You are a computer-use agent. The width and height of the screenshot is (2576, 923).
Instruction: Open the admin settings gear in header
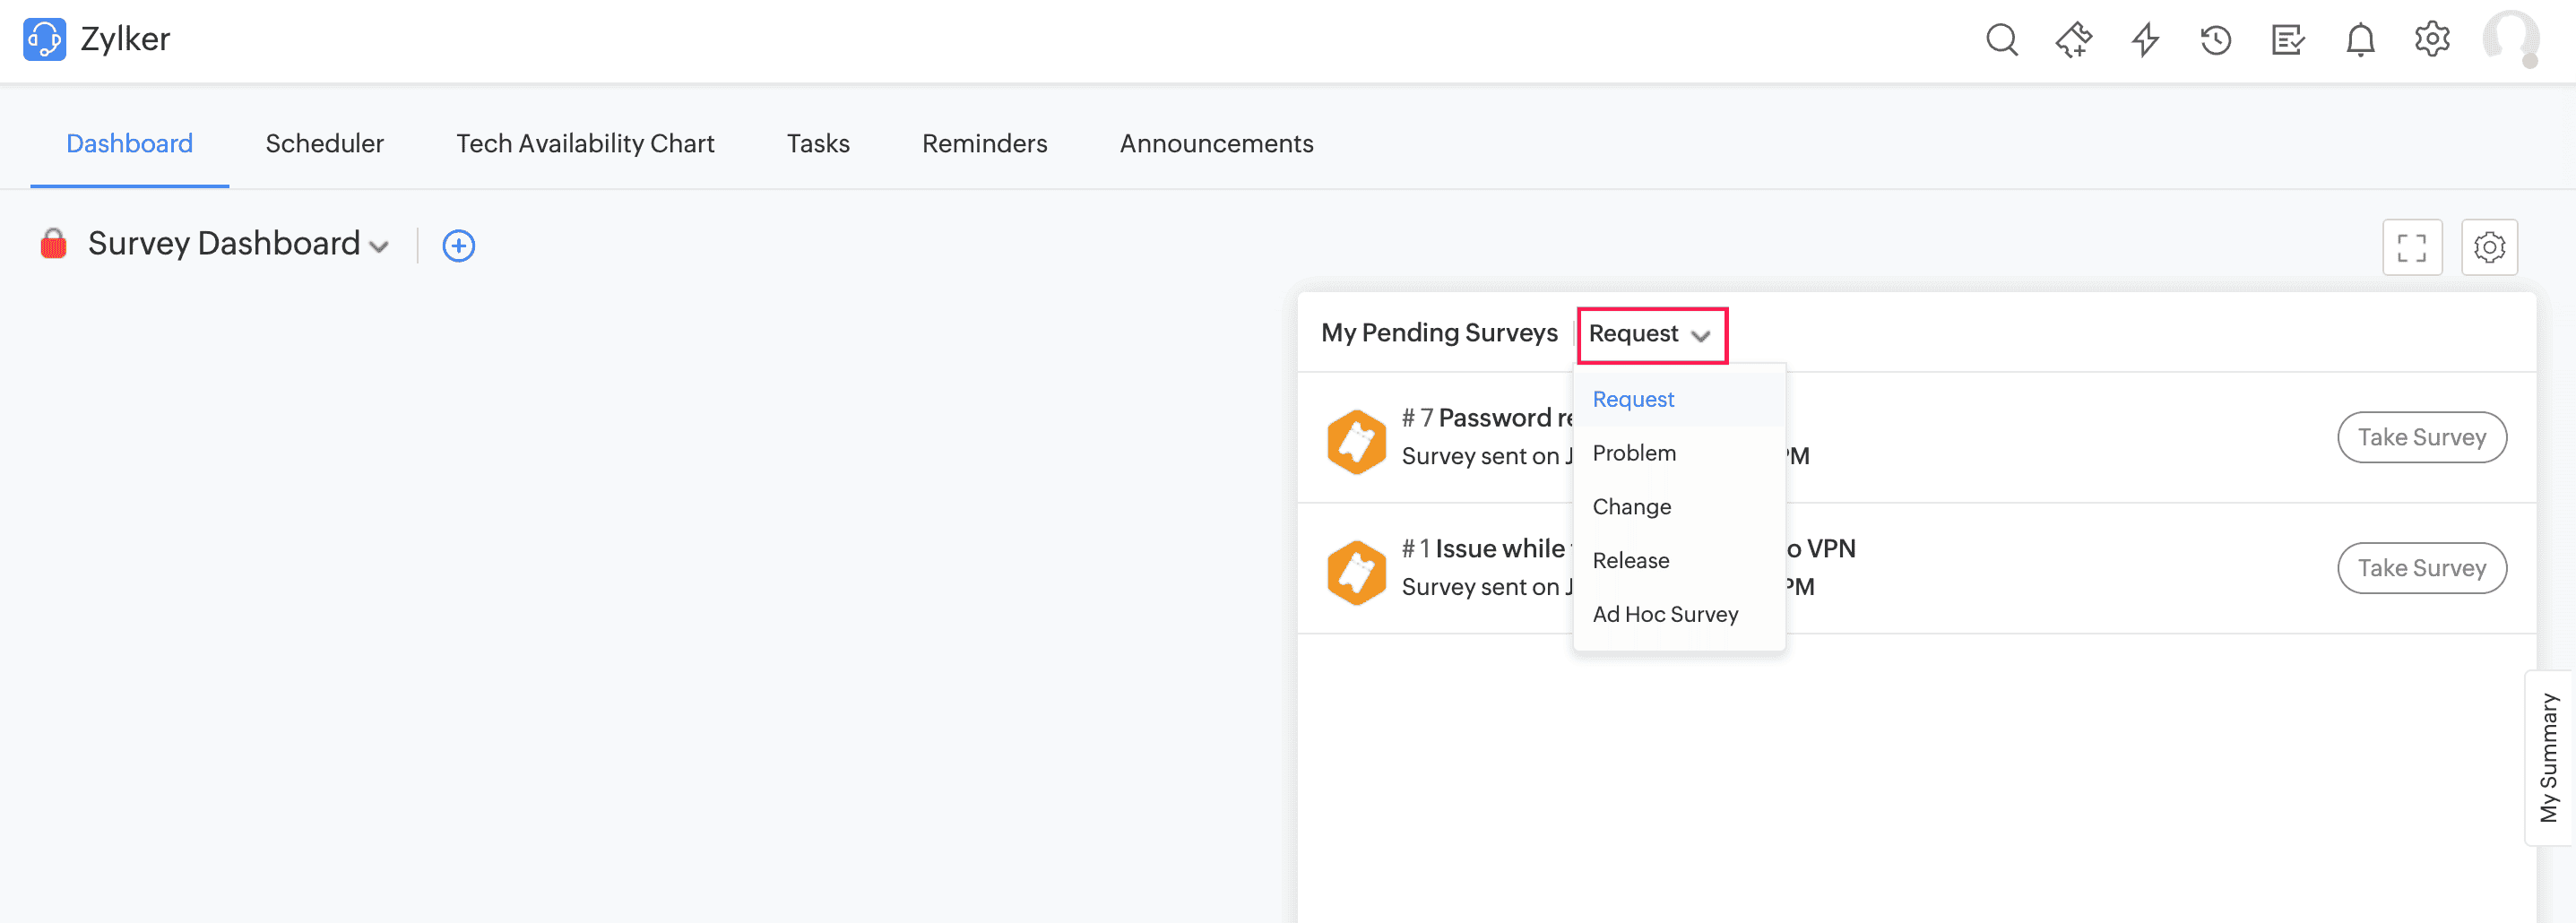2432,40
